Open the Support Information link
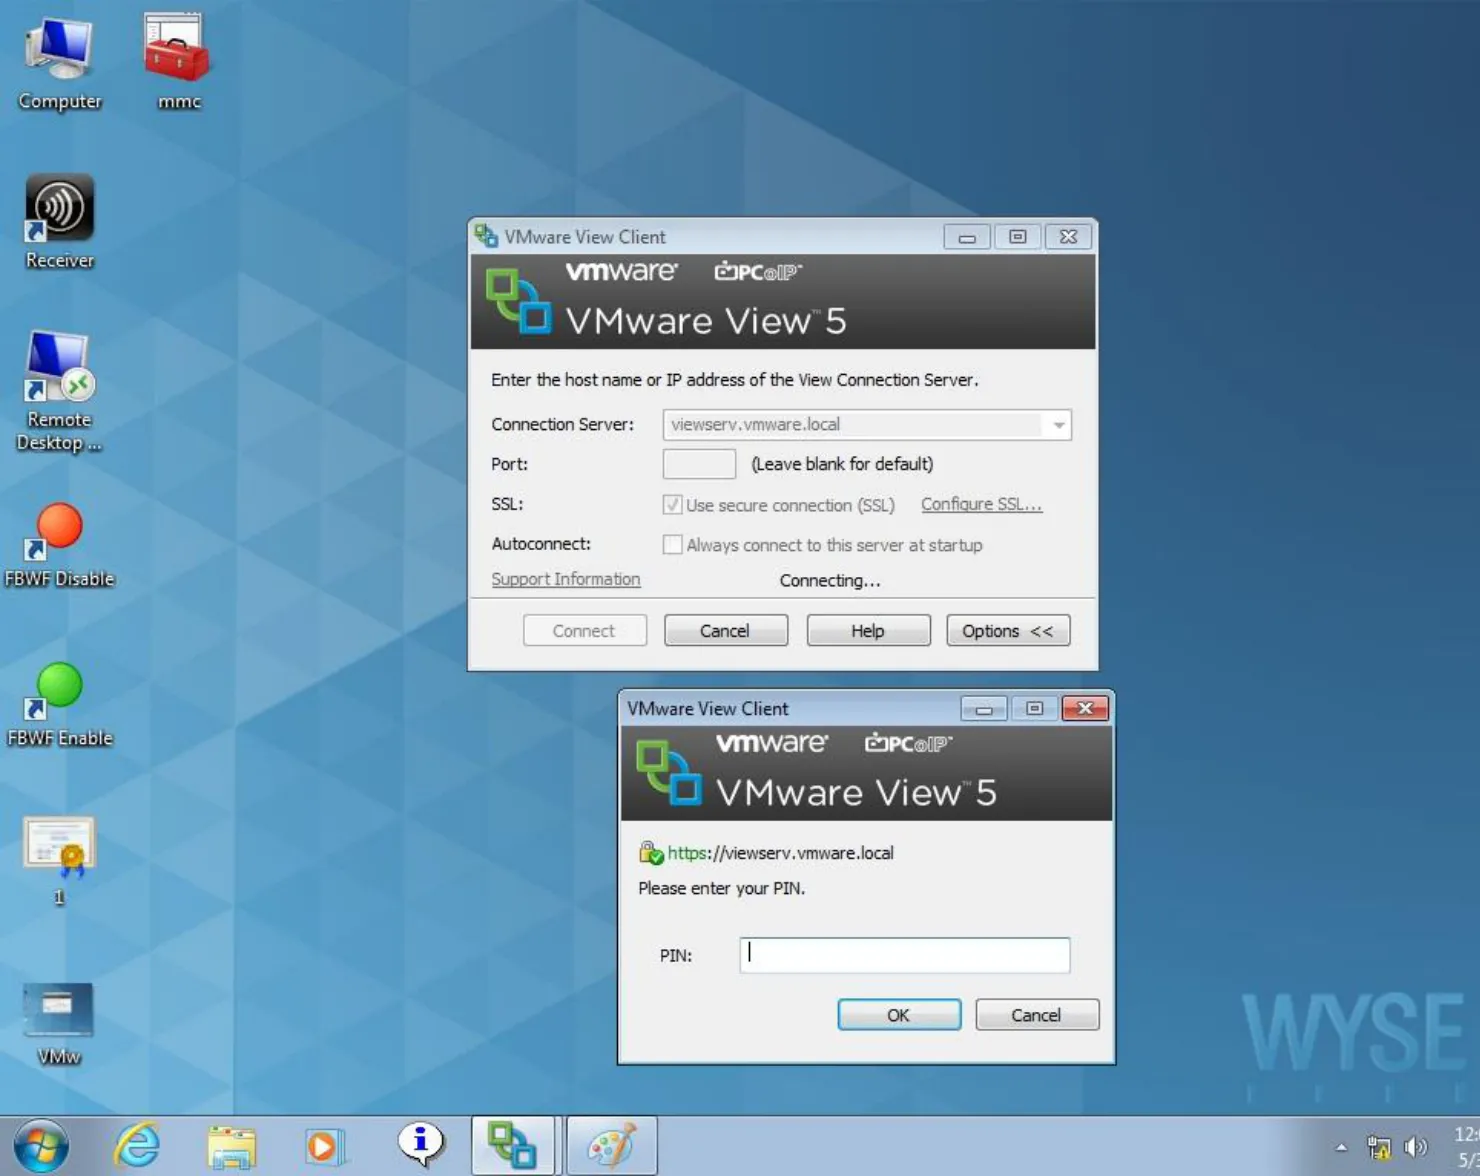Viewport: 1480px width, 1176px height. (x=566, y=579)
